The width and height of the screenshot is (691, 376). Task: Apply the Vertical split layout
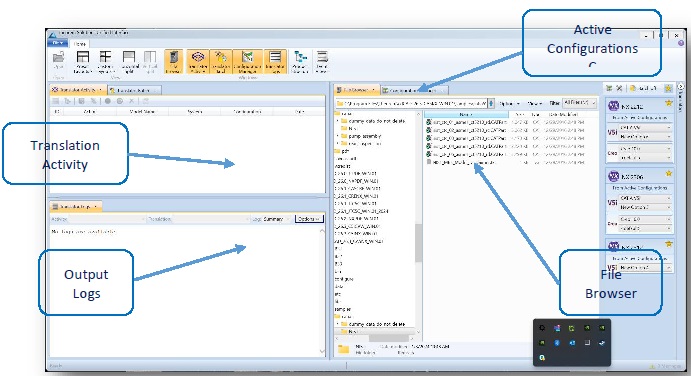pos(150,62)
